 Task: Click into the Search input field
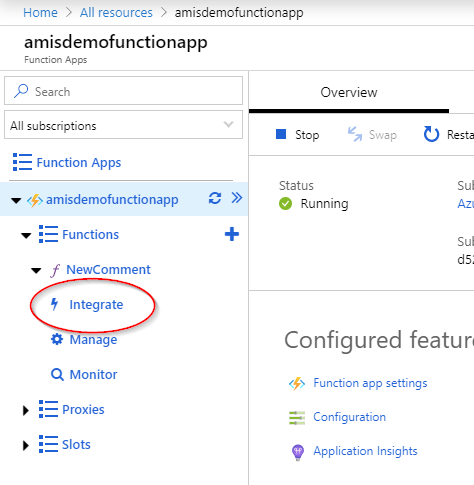[123, 91]
